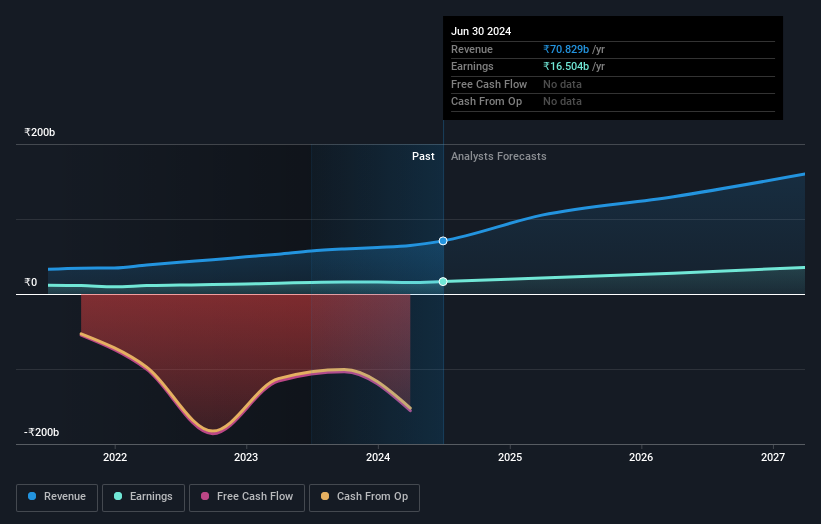This screenshot has height=524, width=821.
Task: Click the Analysts Forecasts label
Action: coord(498,157)
